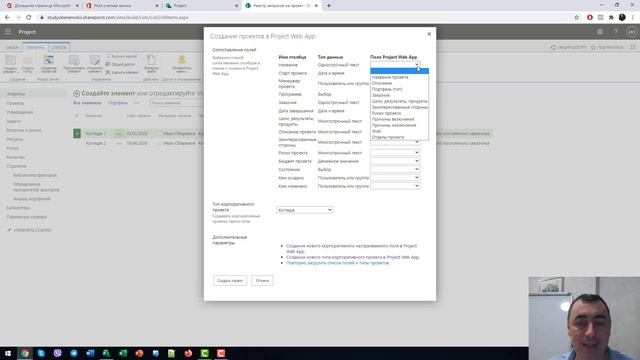The height and width of the screenshot is (360, 640).
Task: Open the Viber icon in the taskbar
Action: [x=57, y=353]
